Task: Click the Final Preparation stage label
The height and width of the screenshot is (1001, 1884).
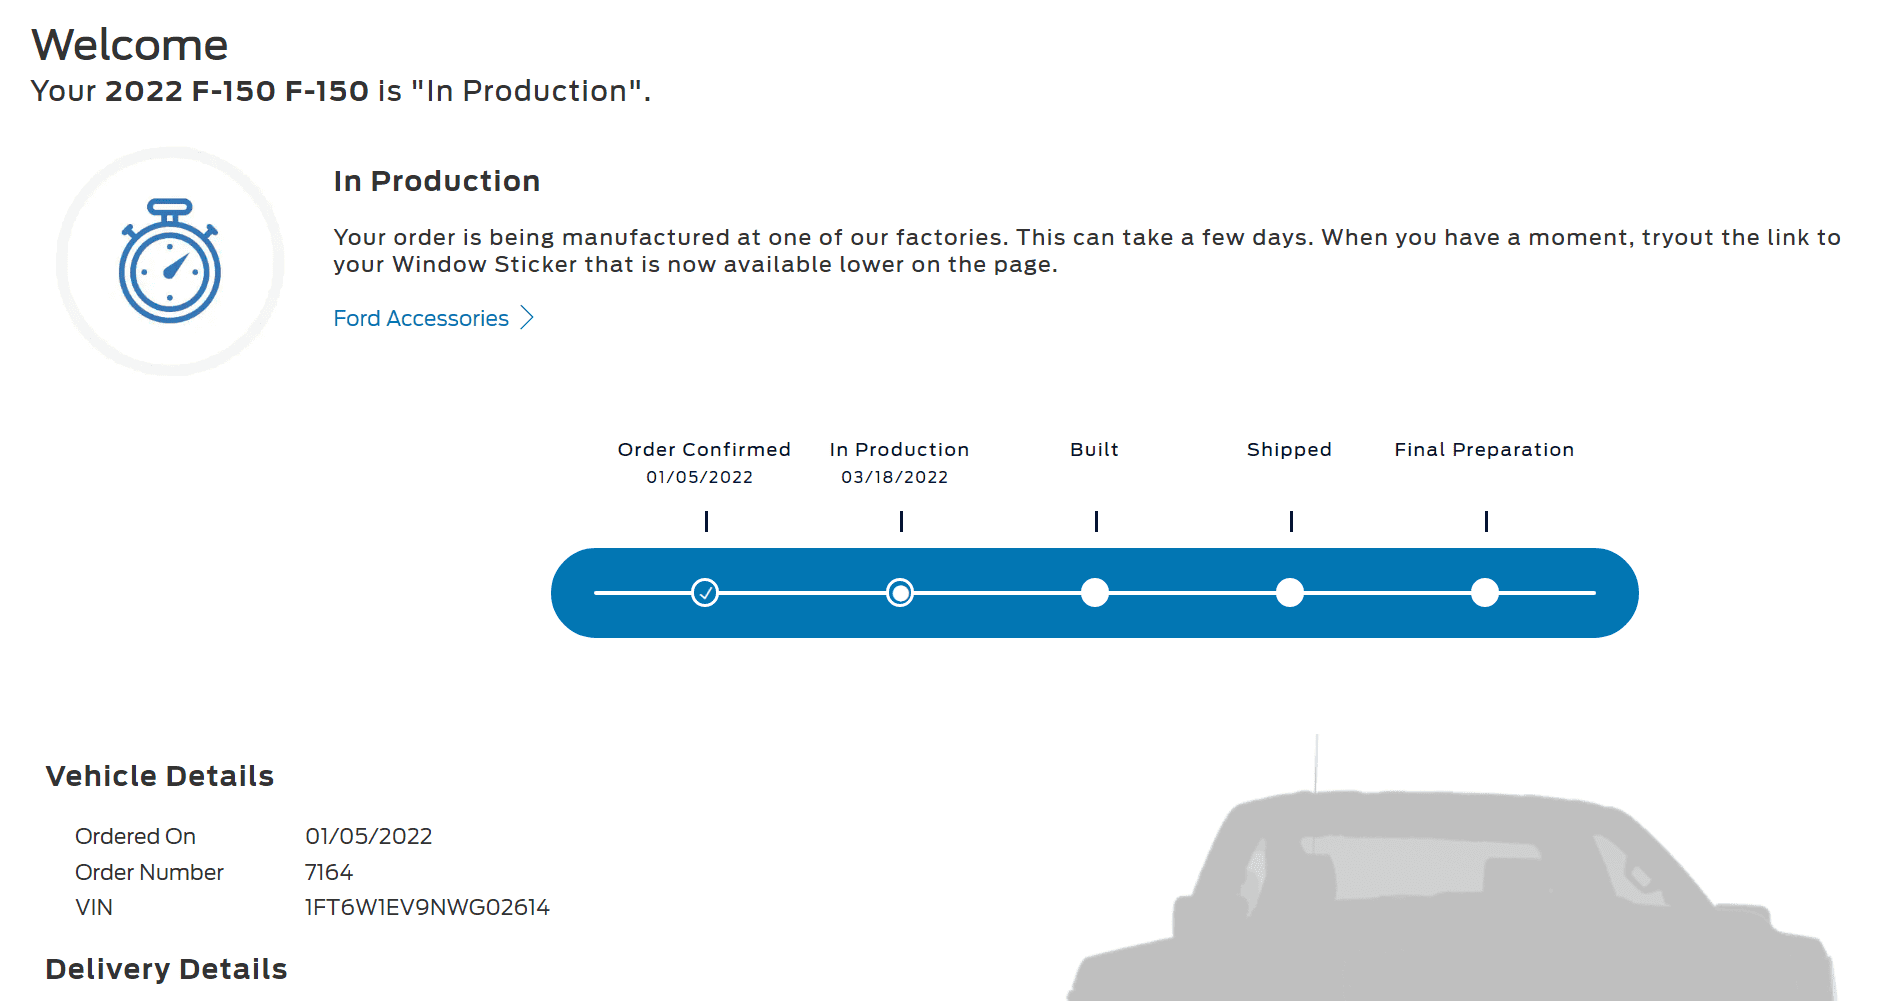Action: pyautogui.click(x=1484, y=450)
